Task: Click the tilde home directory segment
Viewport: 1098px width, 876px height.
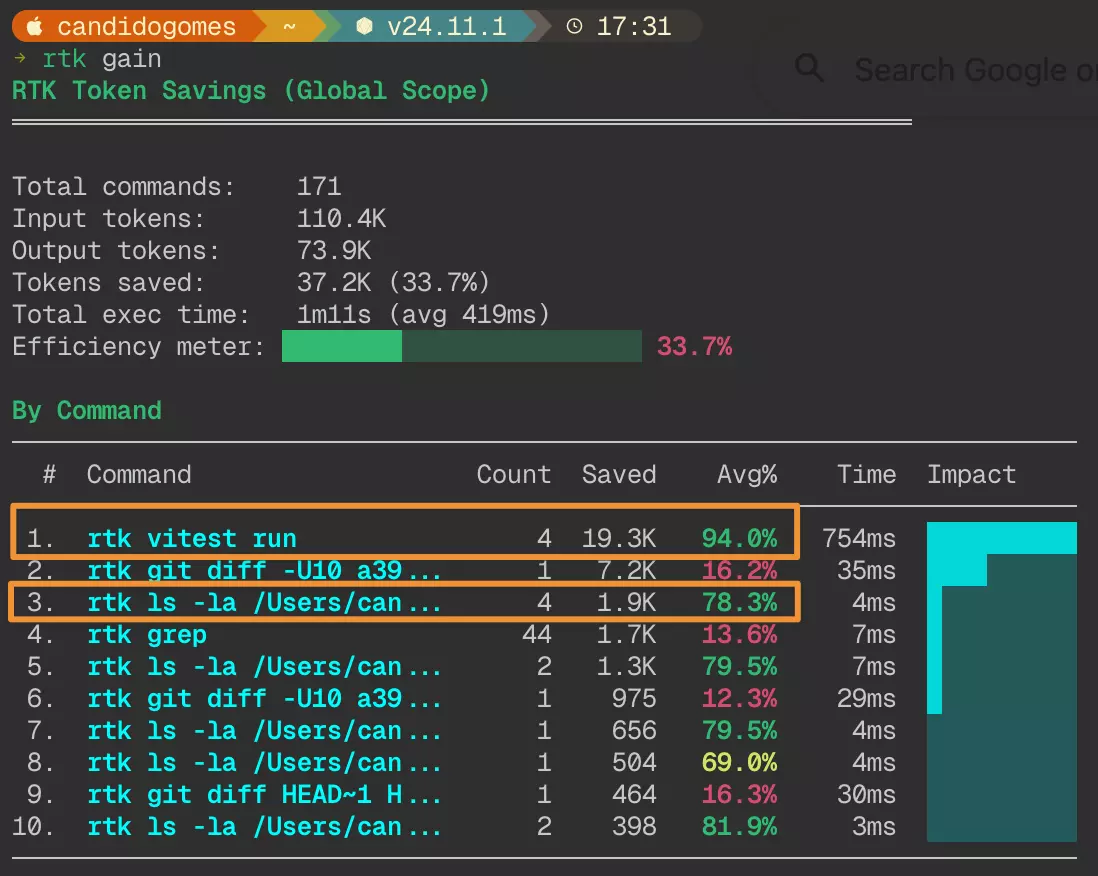Action: coord(289,27)
